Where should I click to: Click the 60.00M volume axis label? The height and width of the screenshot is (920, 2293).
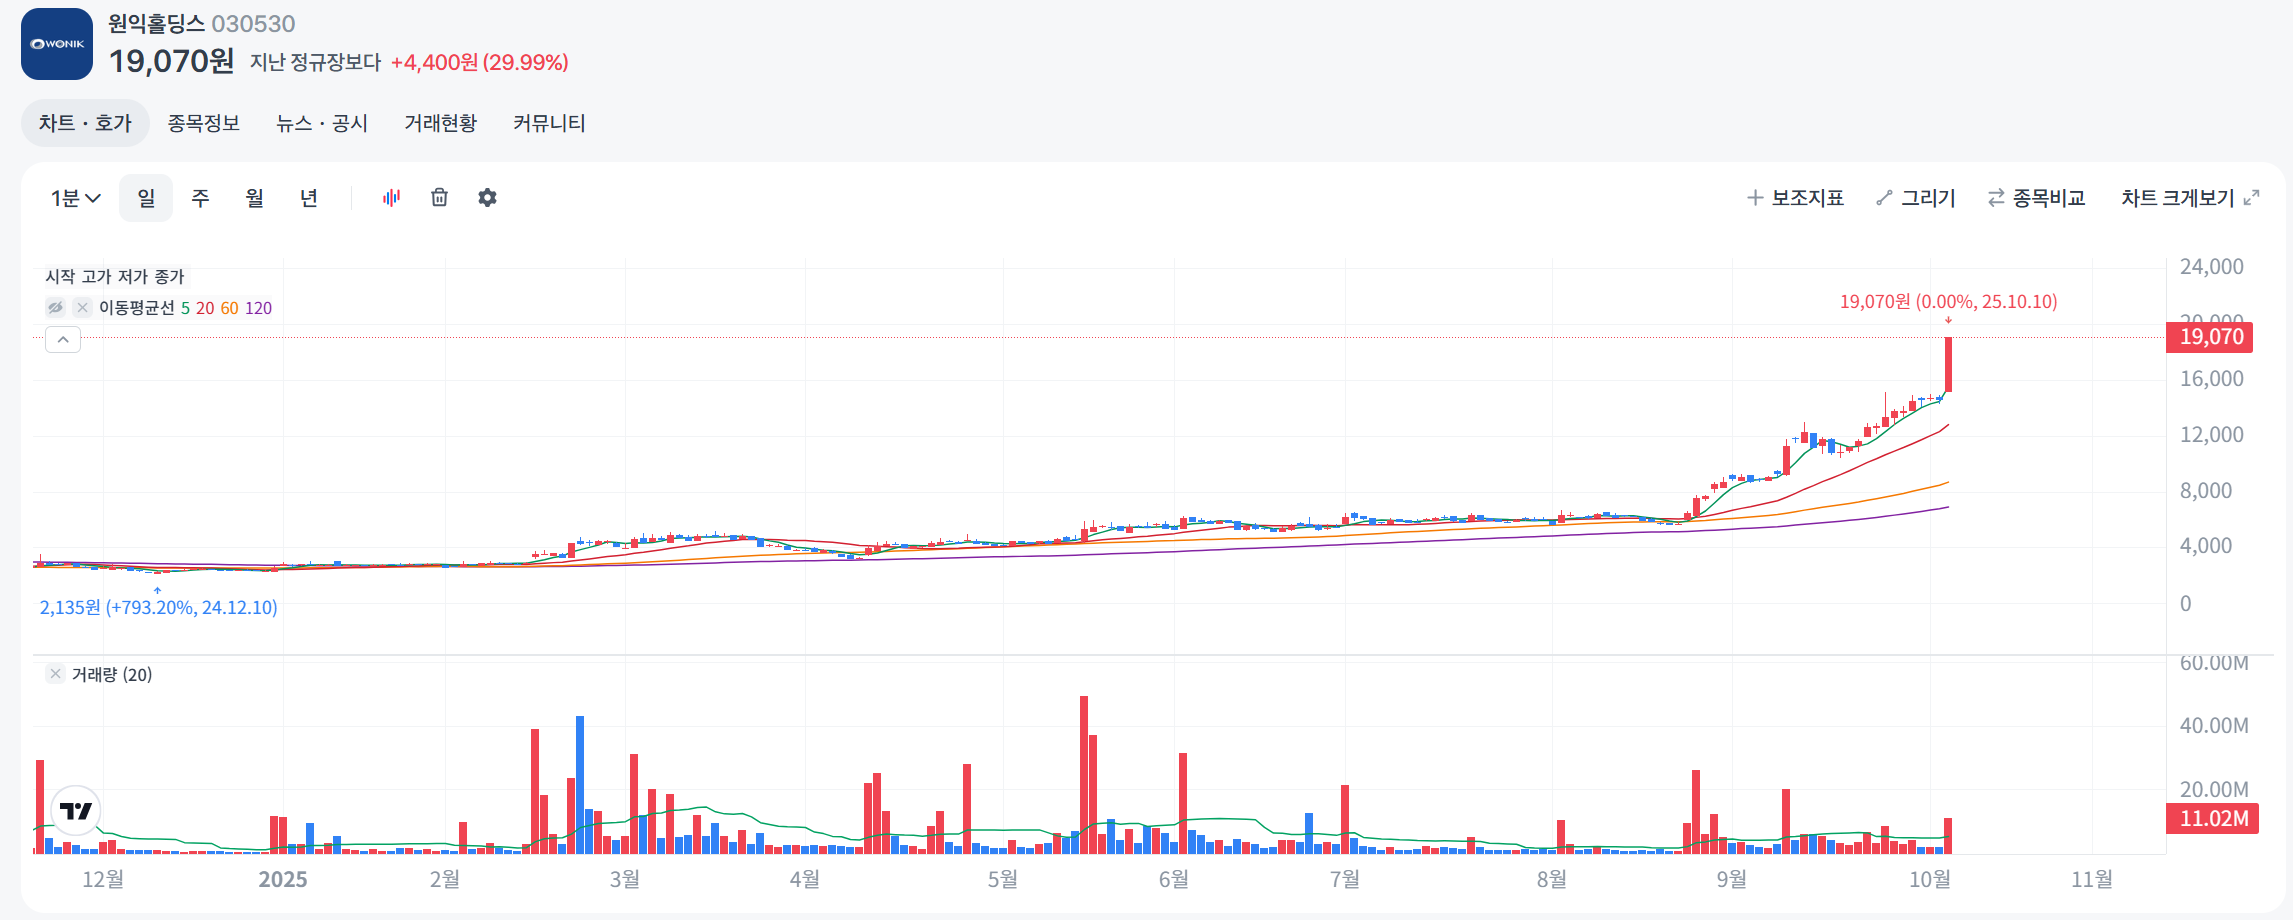[x=2214, y=663]
